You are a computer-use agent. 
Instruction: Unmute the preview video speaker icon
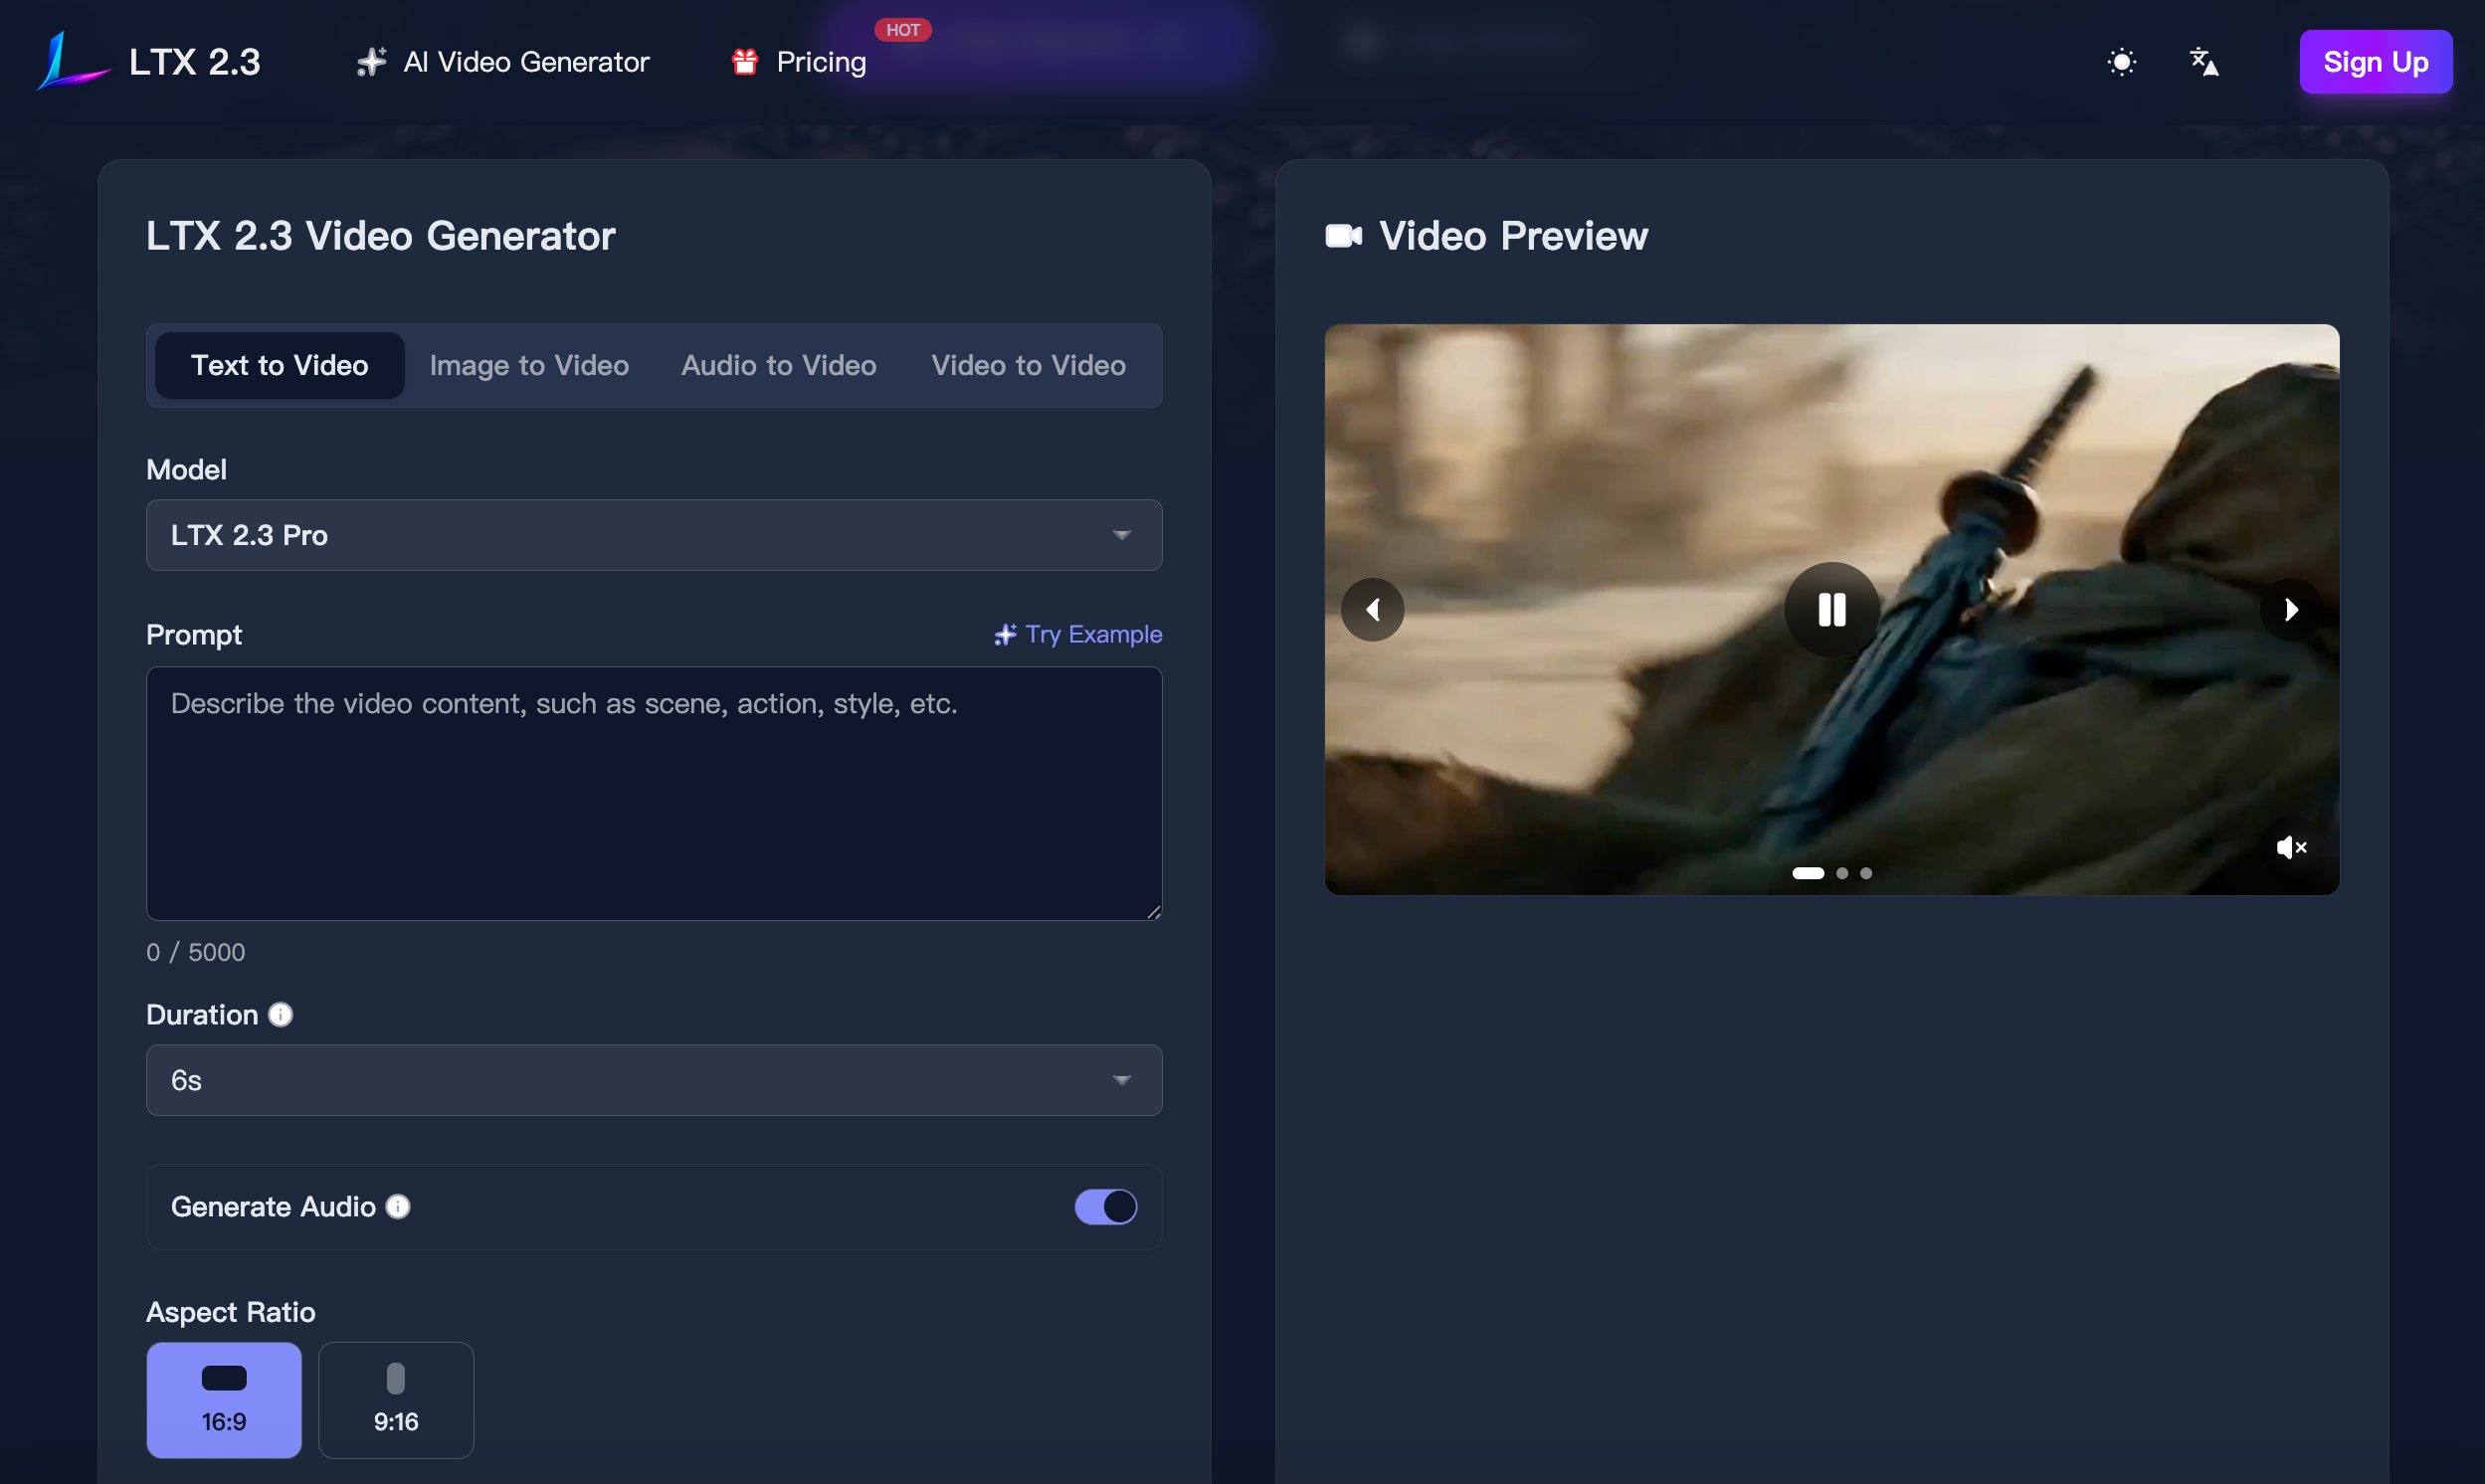[2290, 847]
